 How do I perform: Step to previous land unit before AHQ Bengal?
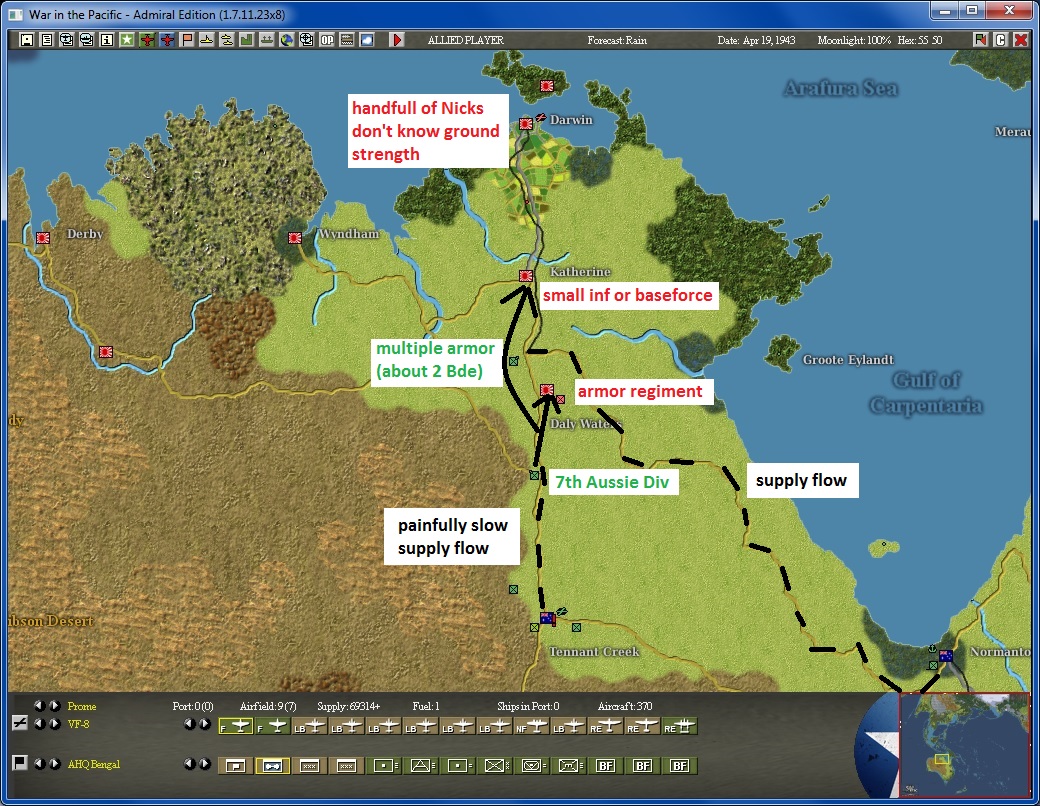40,764
